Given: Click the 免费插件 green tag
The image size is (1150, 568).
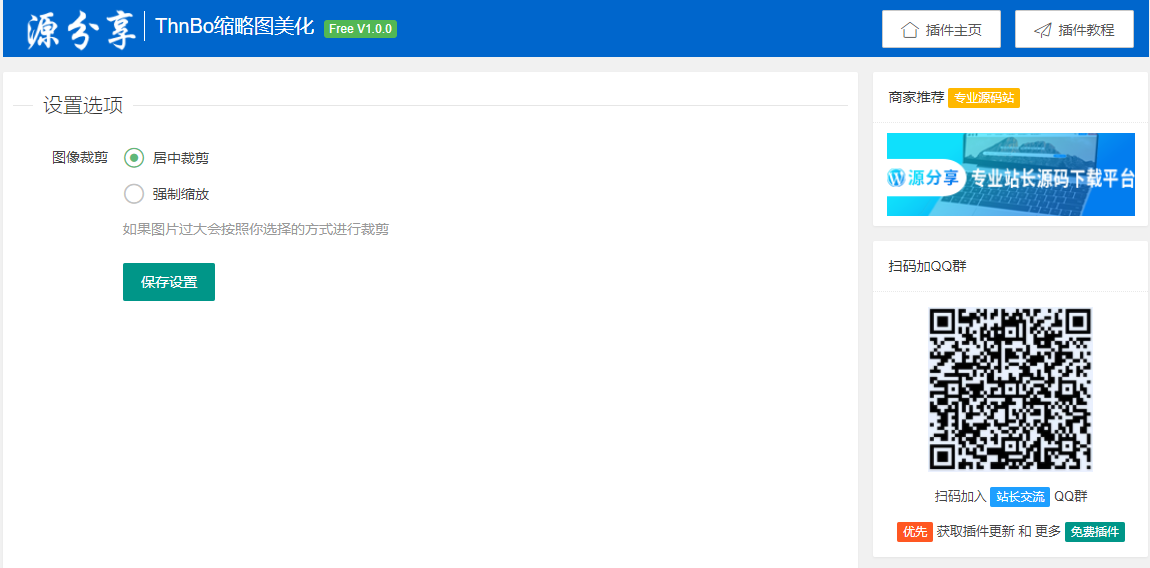Looking at the screenshot, I should pyautogui.click(x=1095, y=531).
